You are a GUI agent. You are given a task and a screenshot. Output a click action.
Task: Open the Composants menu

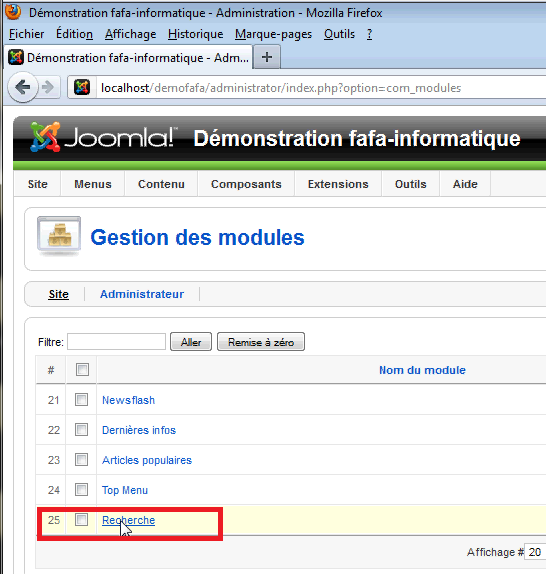pos(246,184)
